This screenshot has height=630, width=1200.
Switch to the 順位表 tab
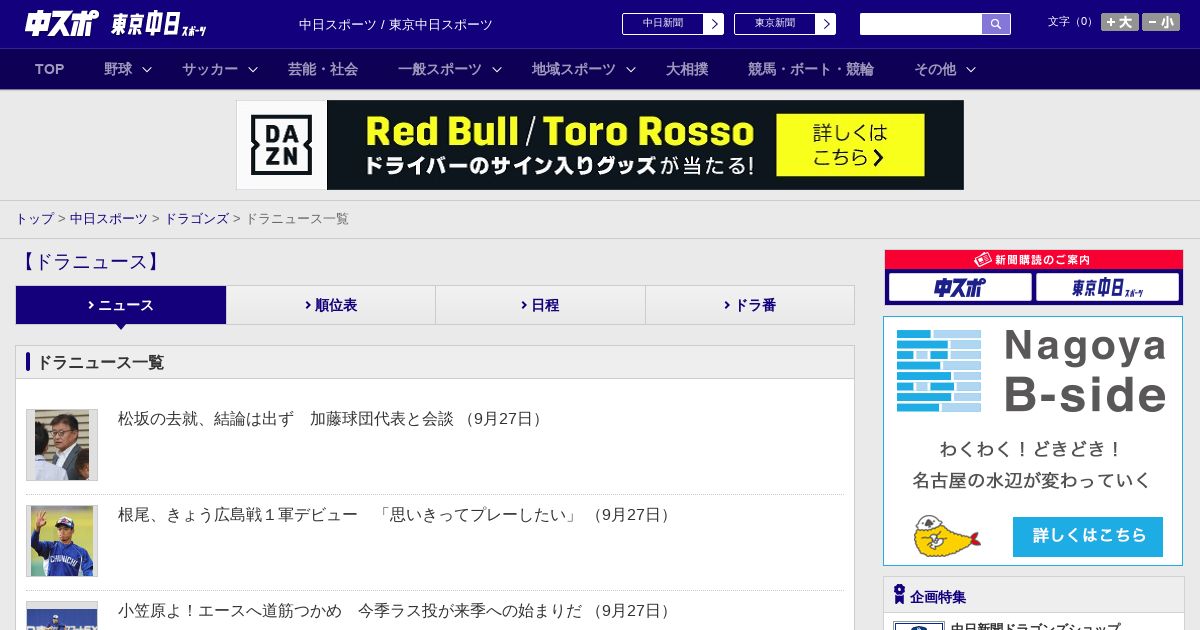[x=331, y=305]
